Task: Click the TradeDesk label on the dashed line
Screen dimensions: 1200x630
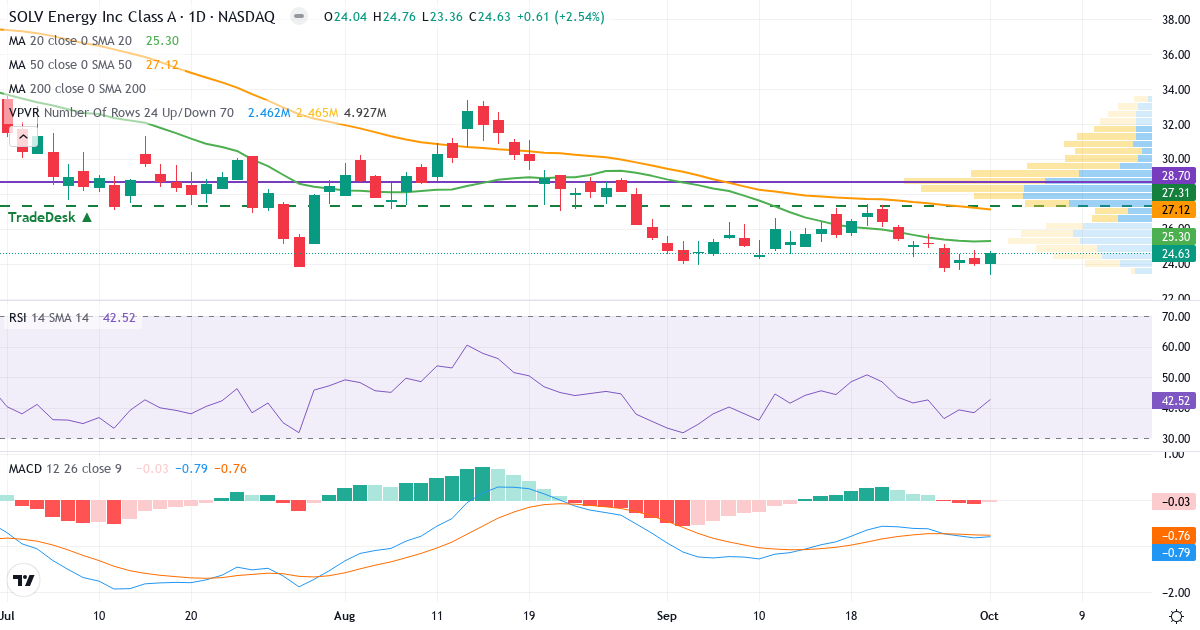Action: 50,216
